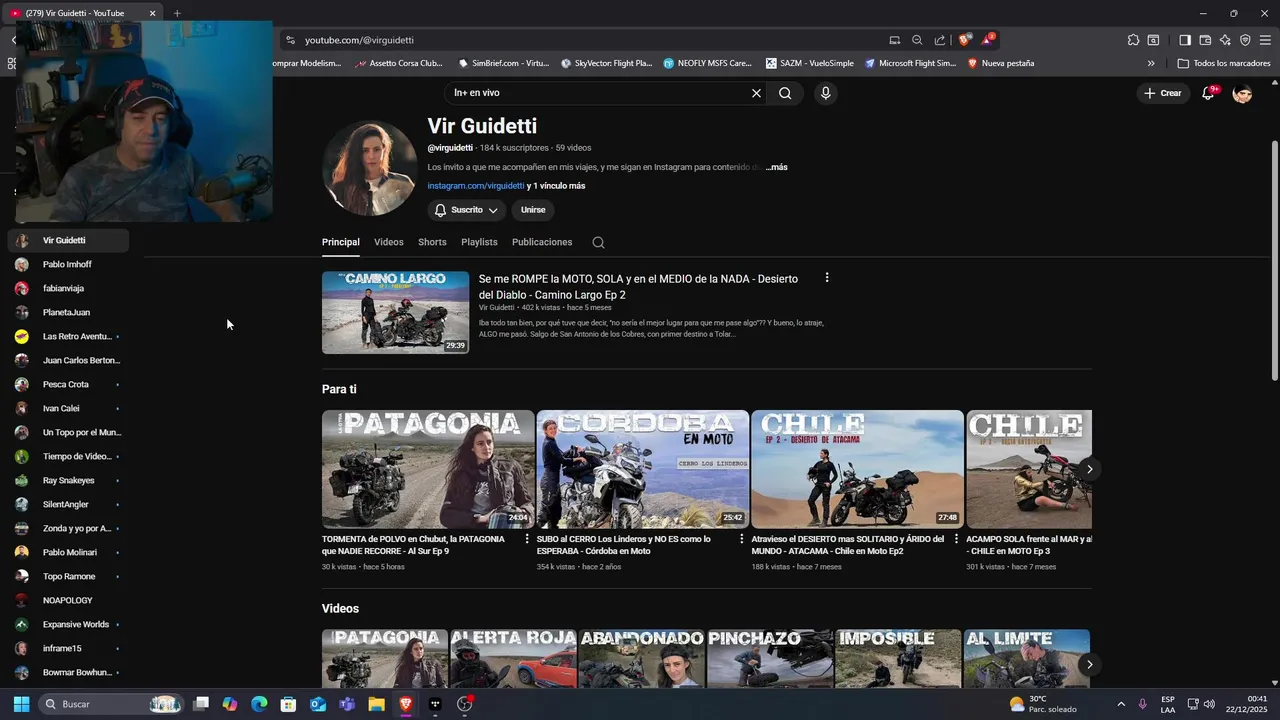1280x720 pixels.
Task: Click the share page icon in address bar
Action: [x=940, y=40]
